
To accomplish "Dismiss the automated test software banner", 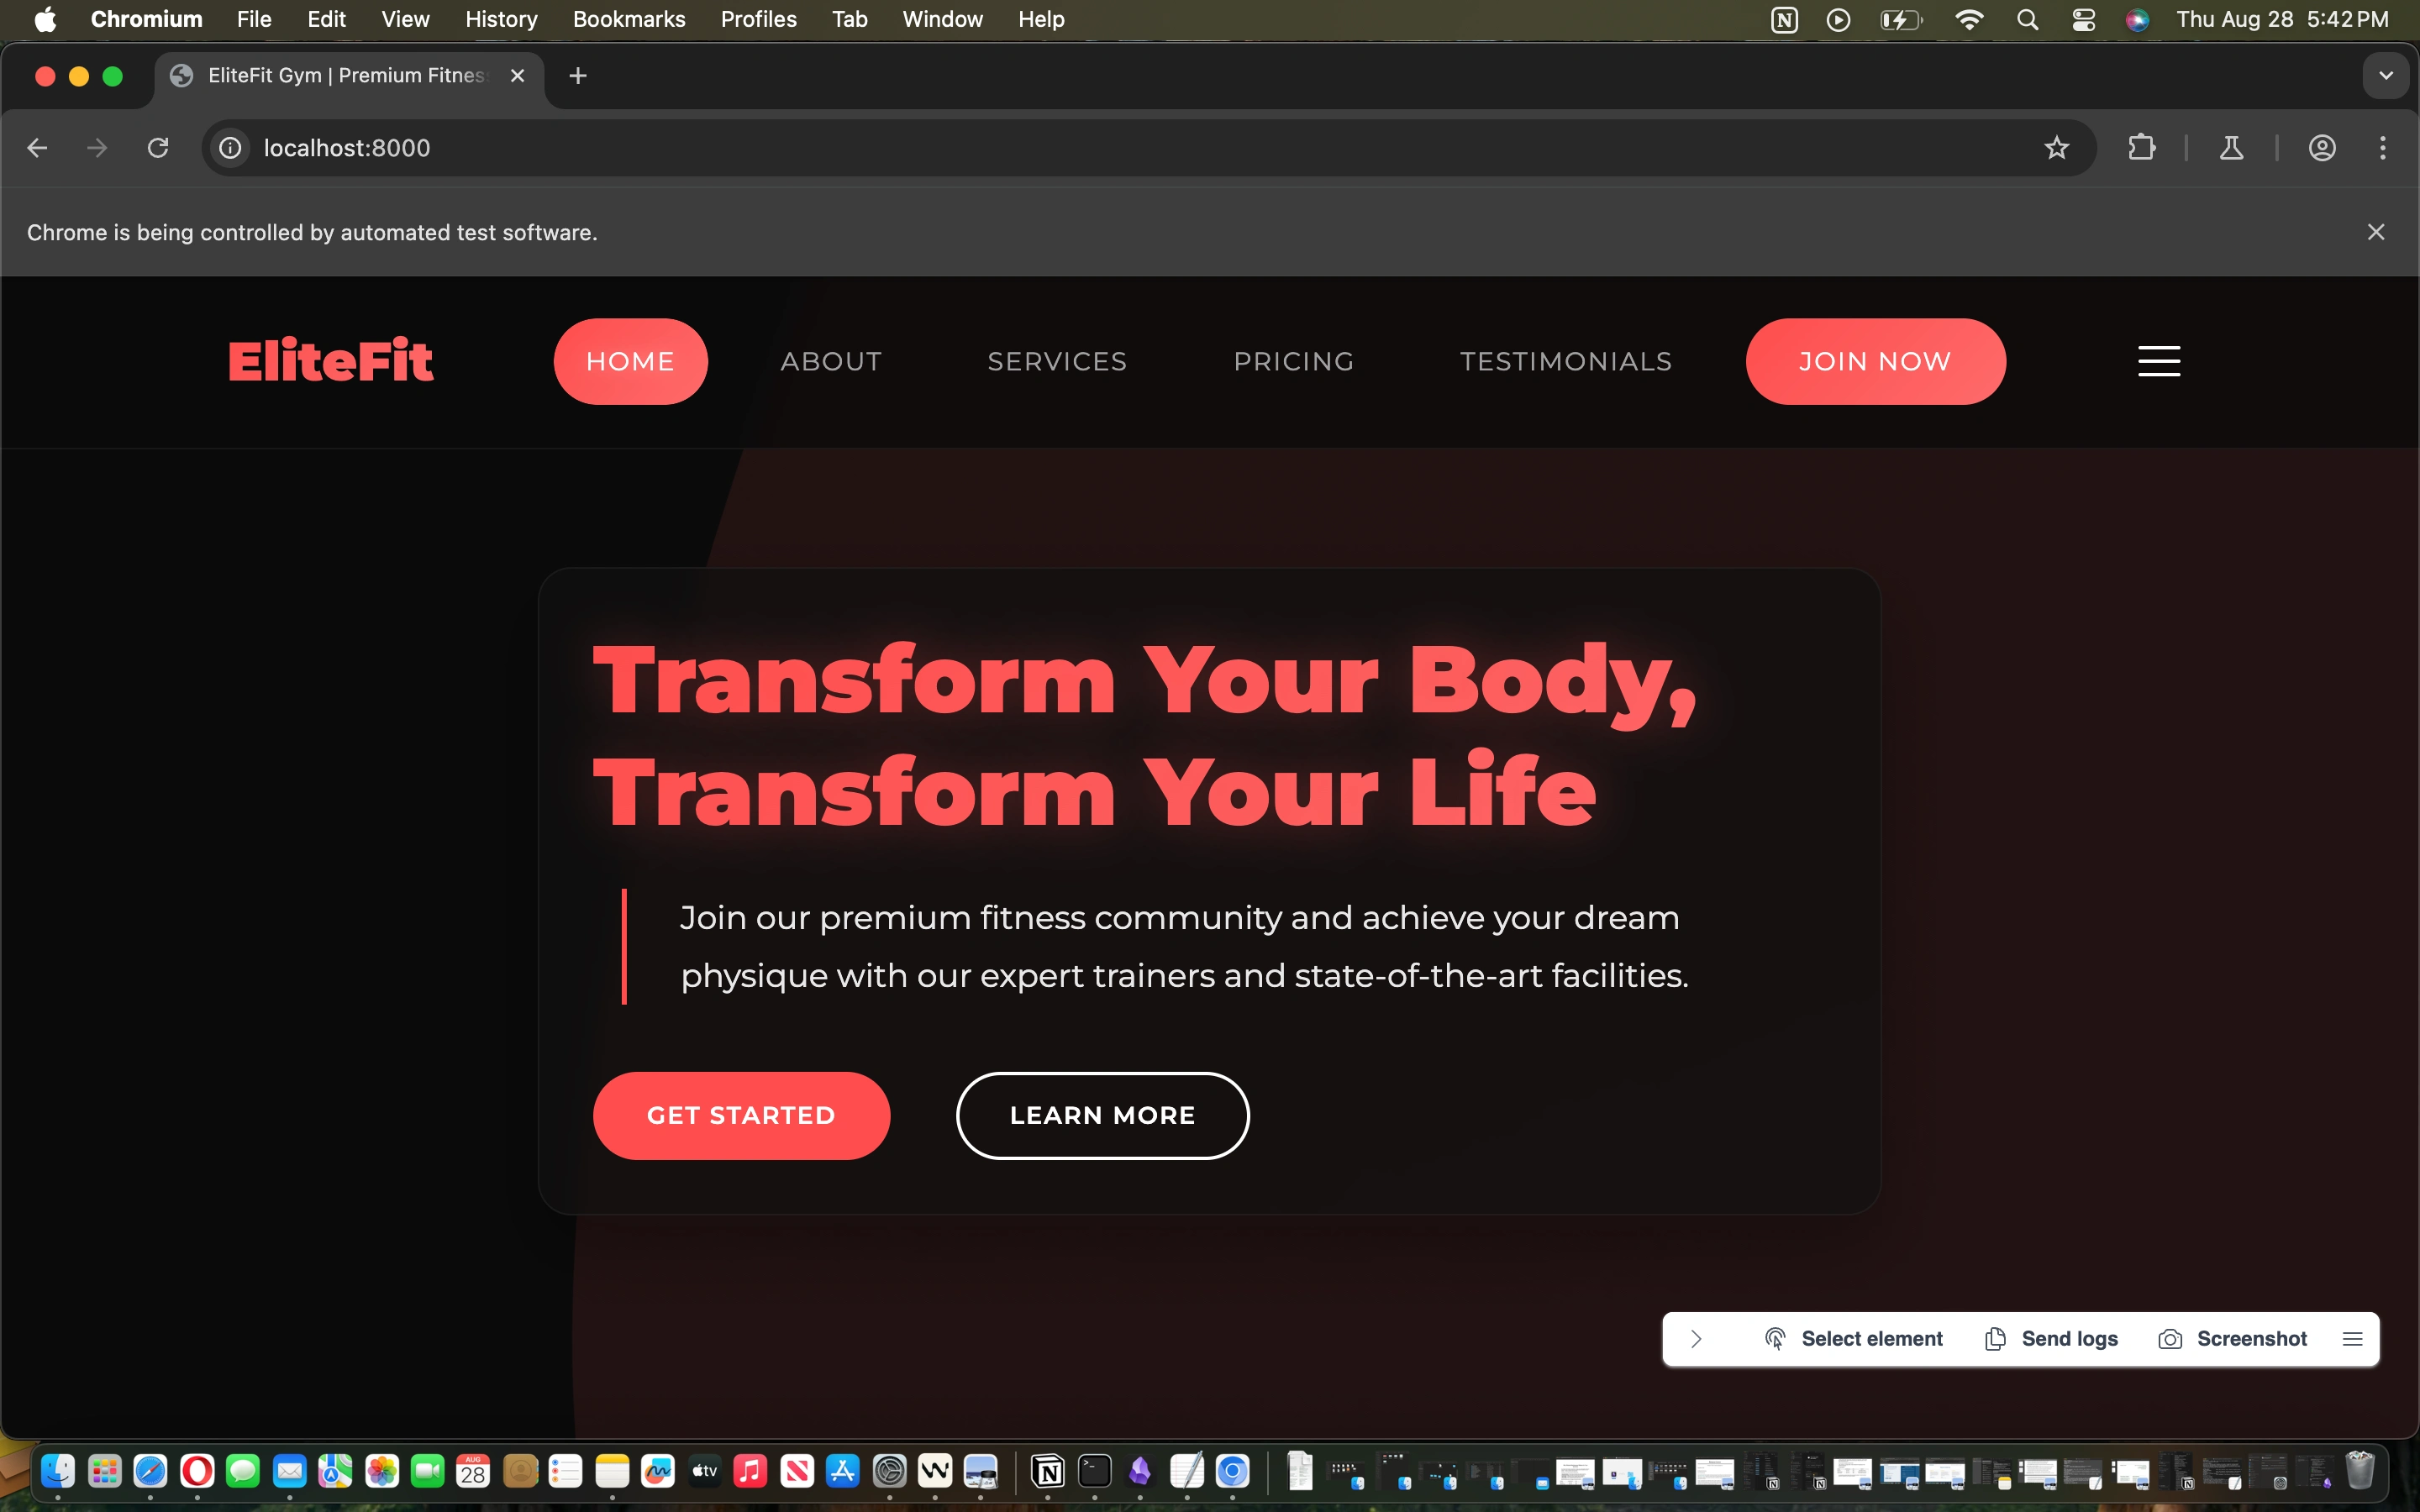I will (2376, 232).
